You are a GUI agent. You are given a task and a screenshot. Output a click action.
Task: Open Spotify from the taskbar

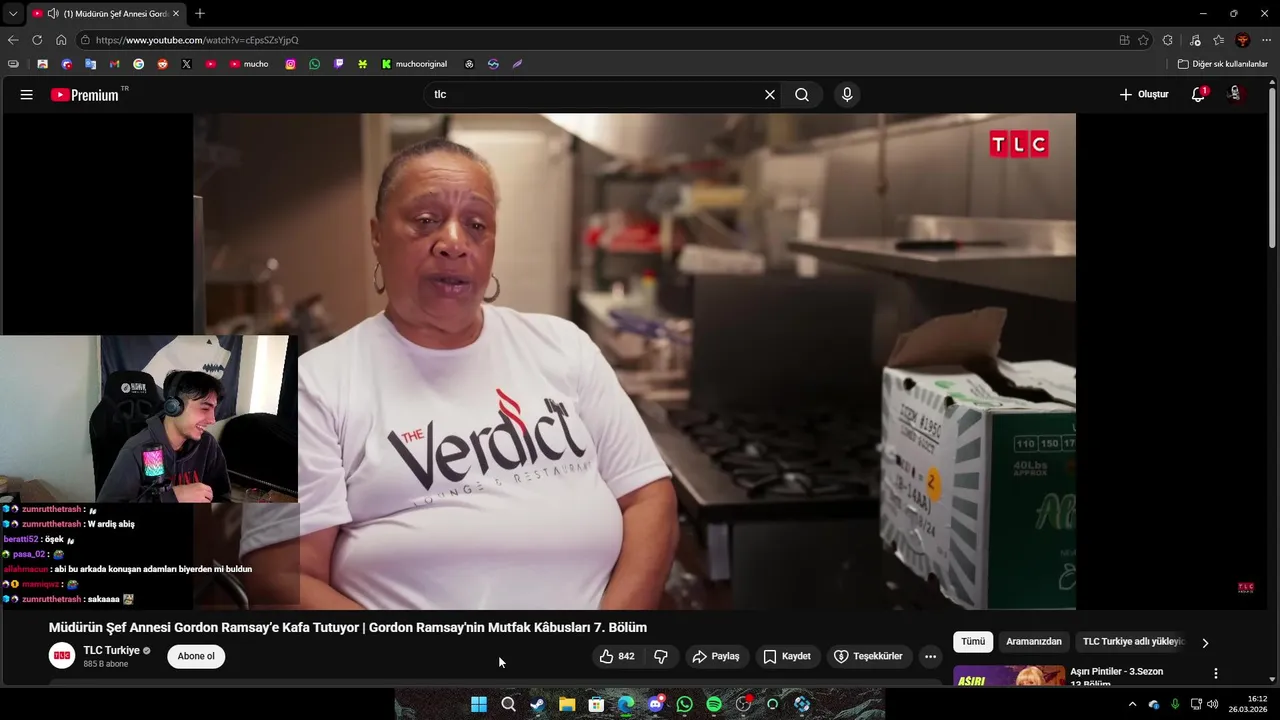tap(713, 704)
